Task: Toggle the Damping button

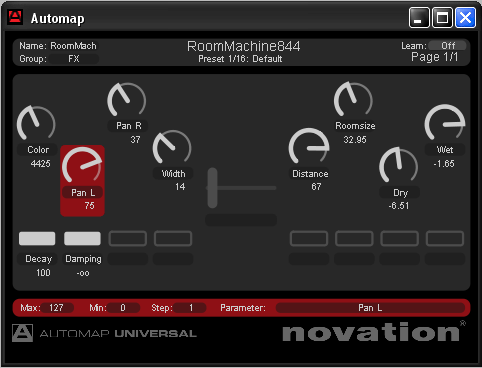Action: pyautogui.click(x=82, y=239)
